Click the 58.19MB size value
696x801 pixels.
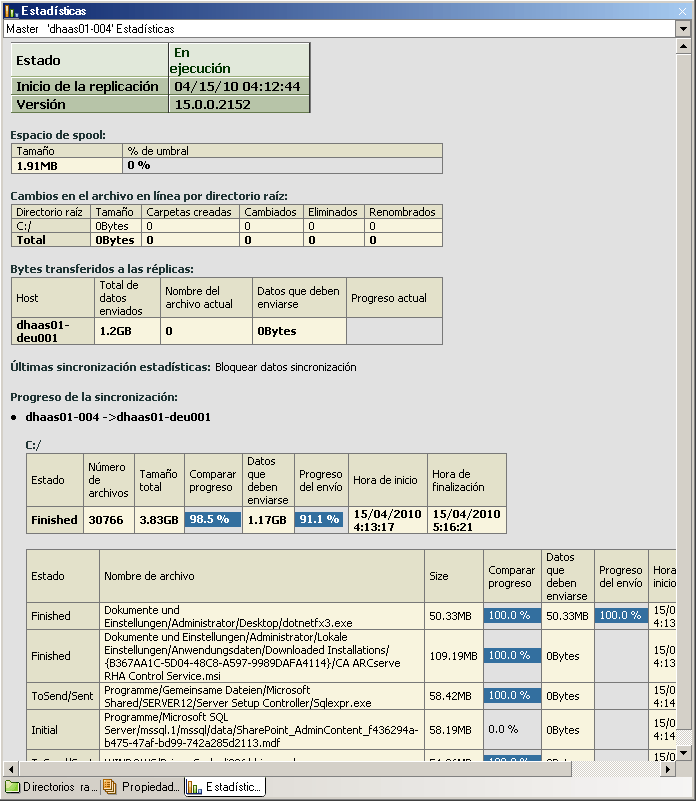(450, 730)
